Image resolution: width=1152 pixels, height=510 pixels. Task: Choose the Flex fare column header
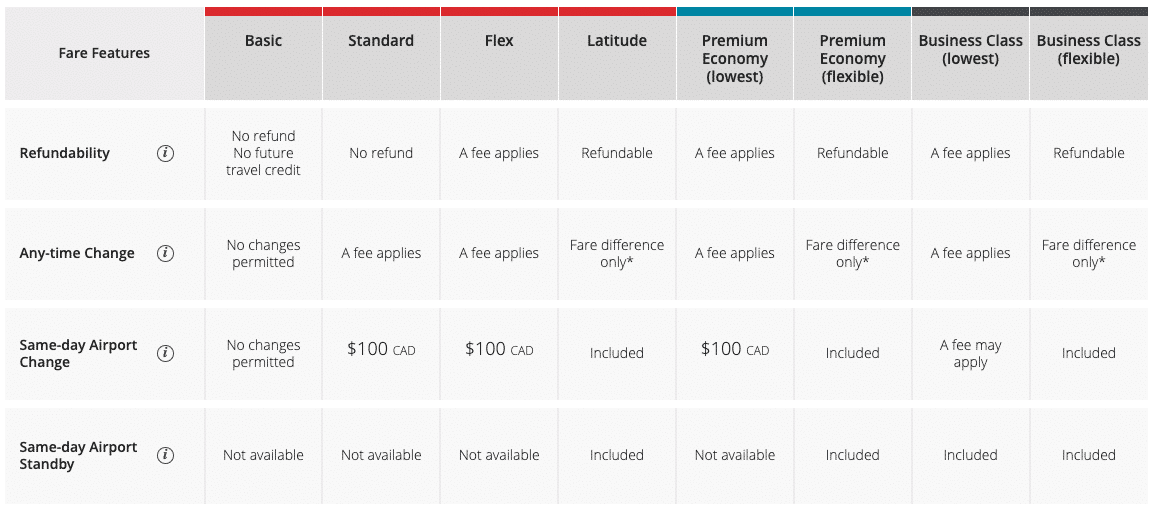click(499, 41)
